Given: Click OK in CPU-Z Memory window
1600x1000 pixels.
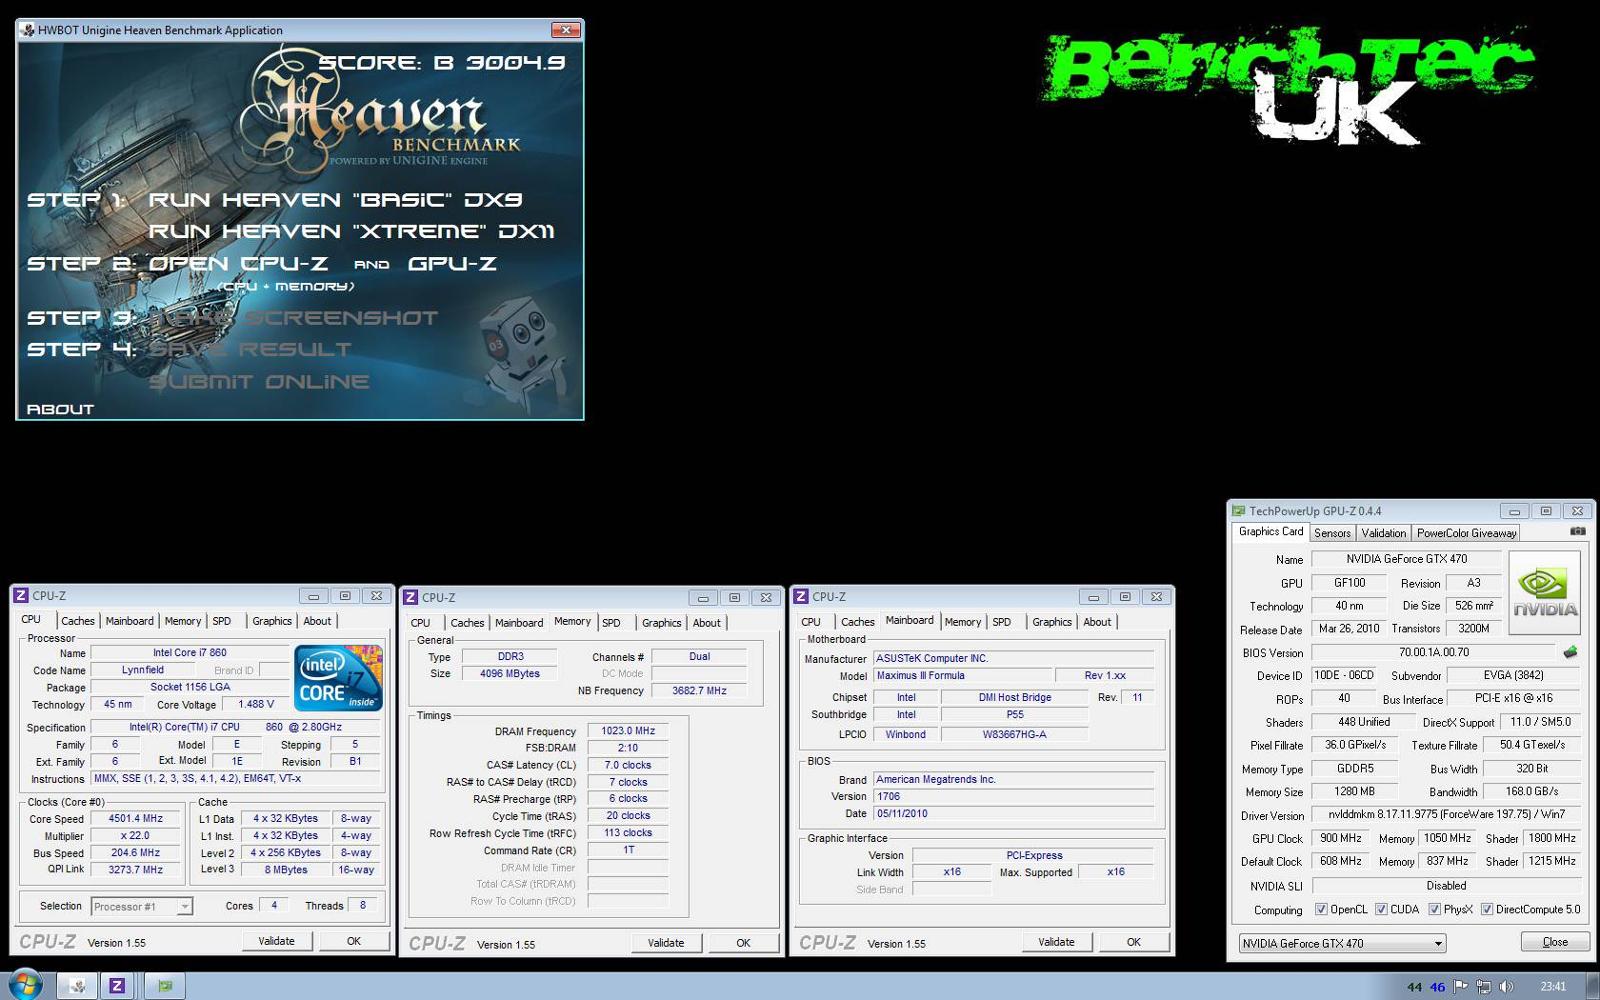Looking at the screenshot, I should 743,943.
